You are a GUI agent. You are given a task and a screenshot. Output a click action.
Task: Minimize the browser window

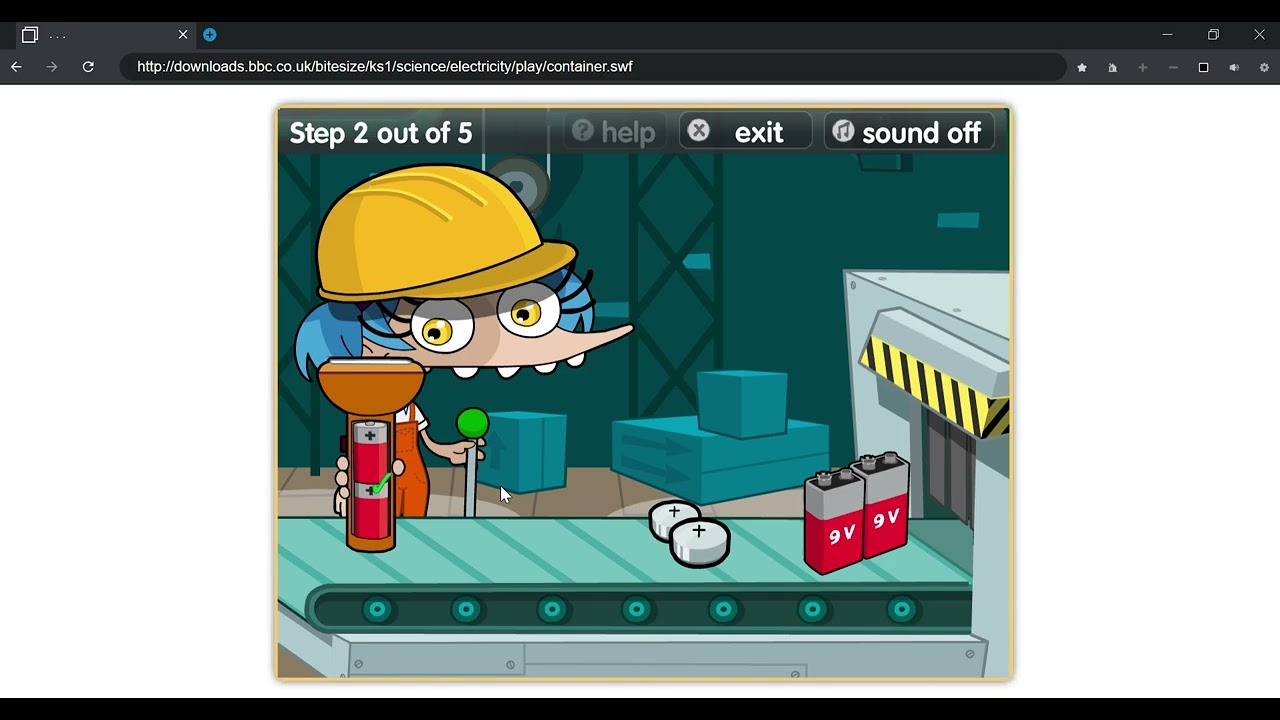click(1167, 34)
